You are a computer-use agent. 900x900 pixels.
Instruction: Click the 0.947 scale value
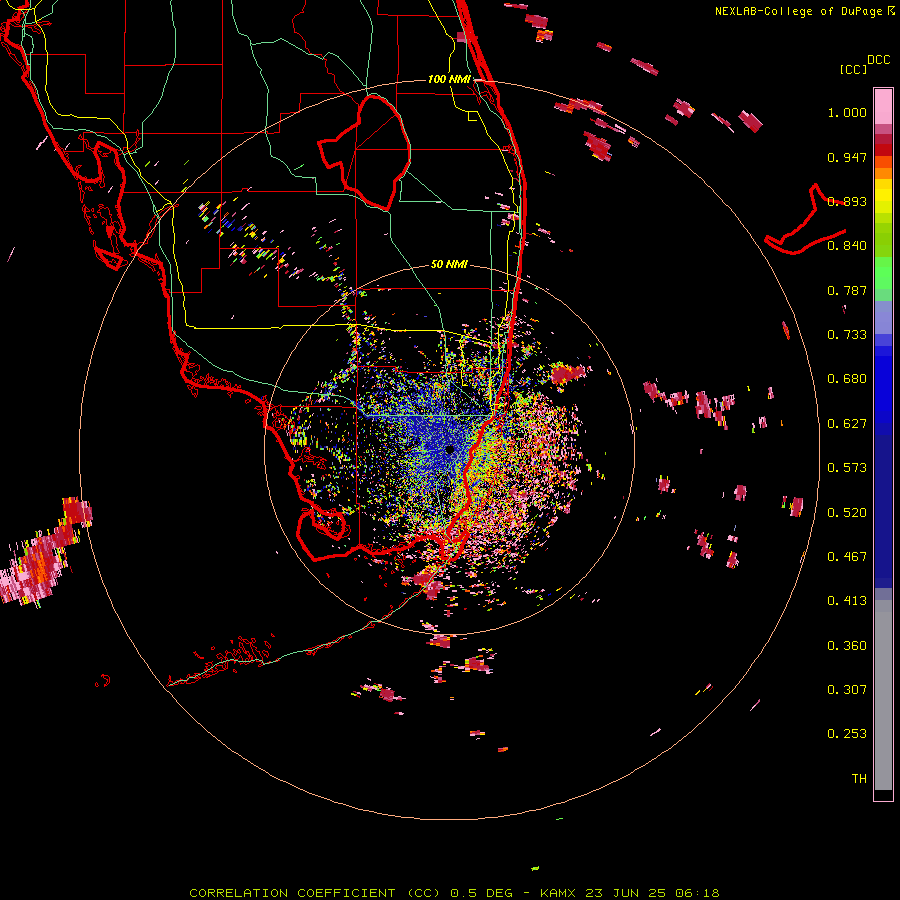coord(847,157)
